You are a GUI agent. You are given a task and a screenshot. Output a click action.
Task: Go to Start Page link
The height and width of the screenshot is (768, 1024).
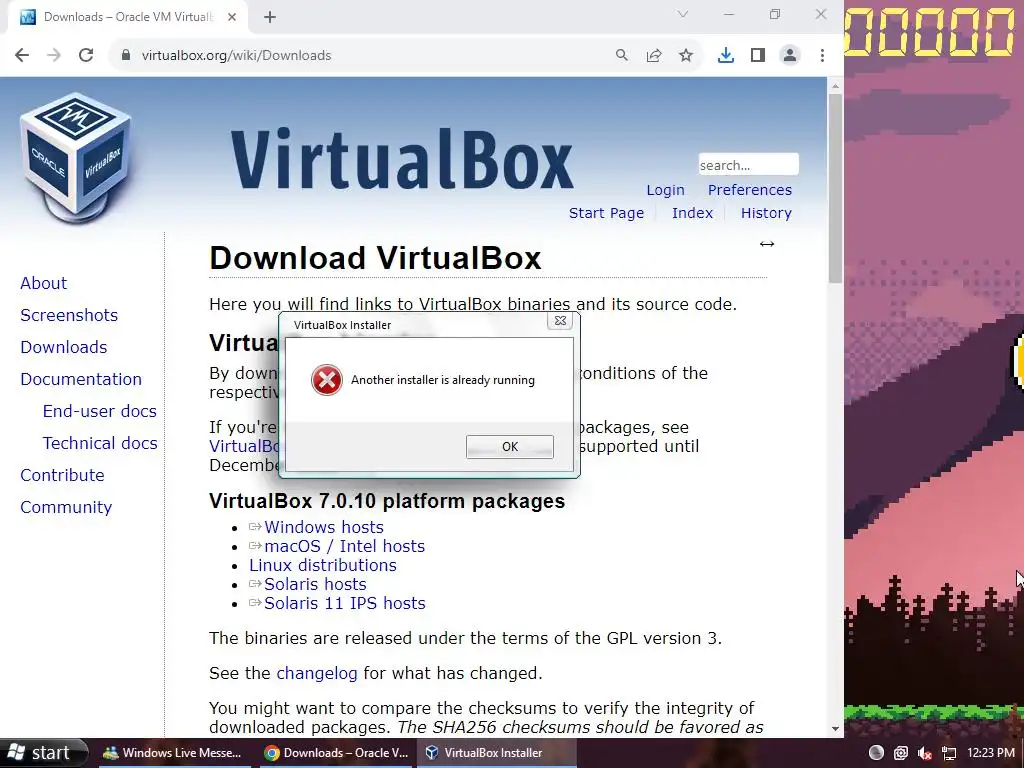[606, 213]
